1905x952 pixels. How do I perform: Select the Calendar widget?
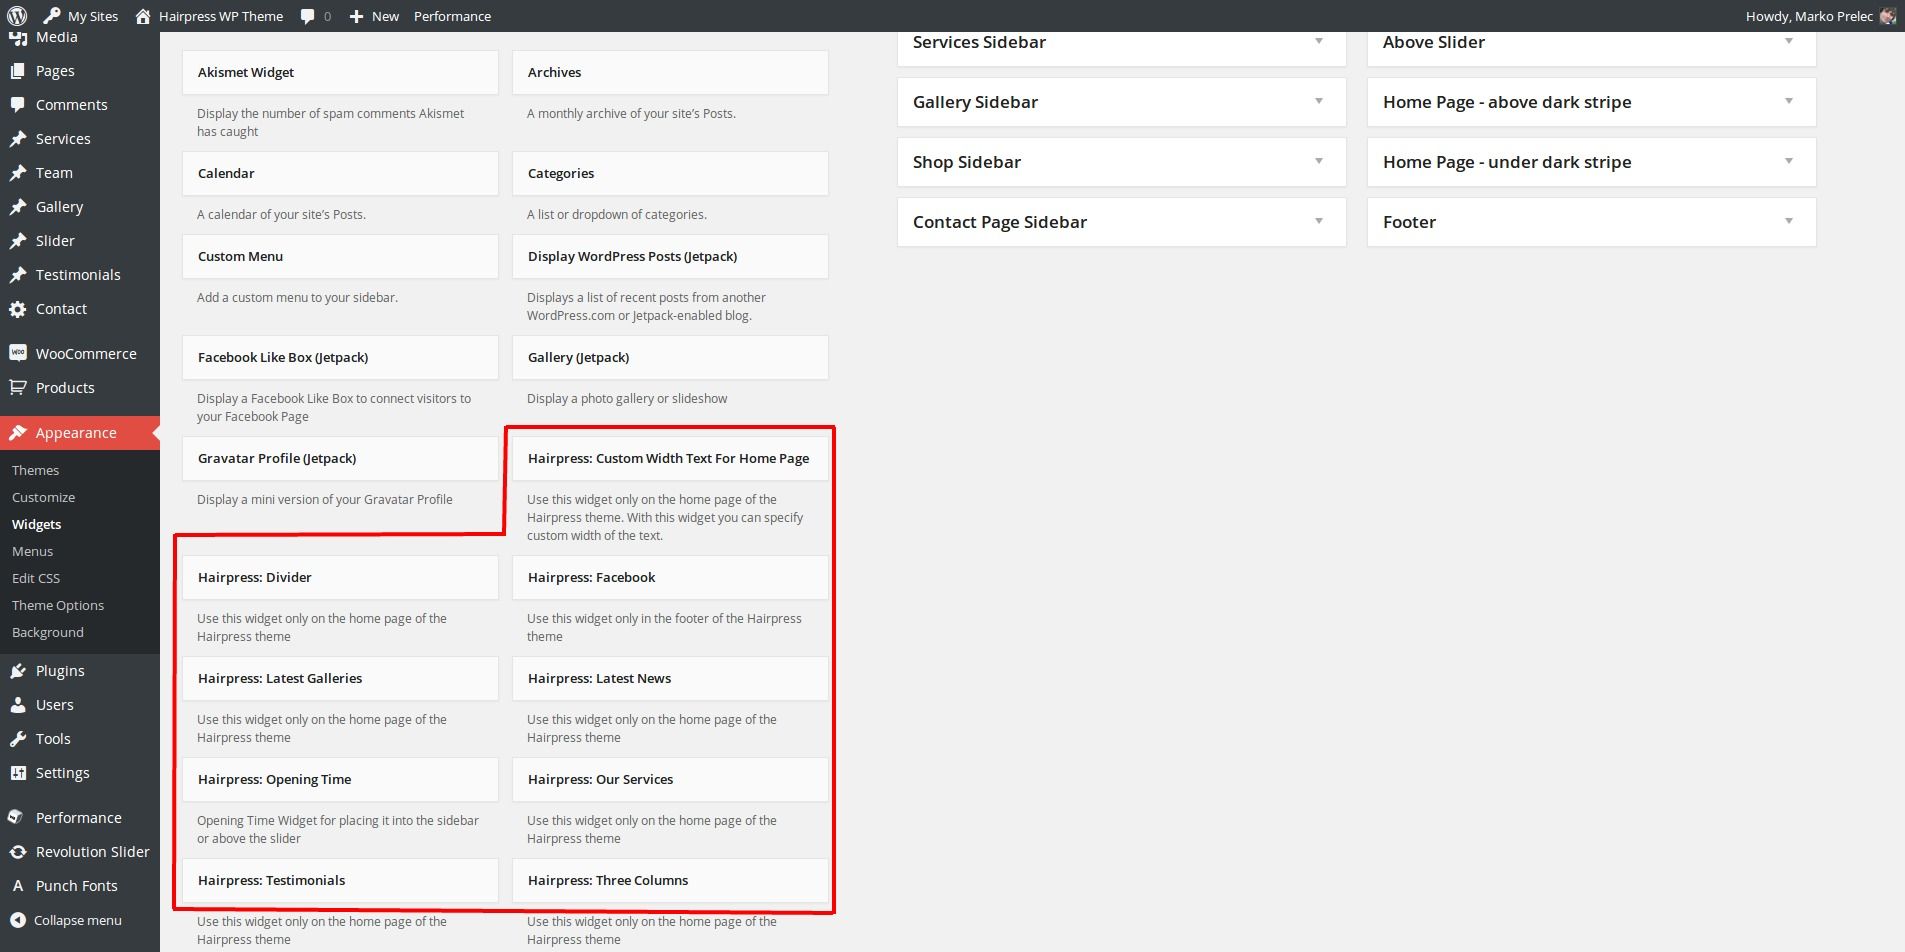coord(340,174)
